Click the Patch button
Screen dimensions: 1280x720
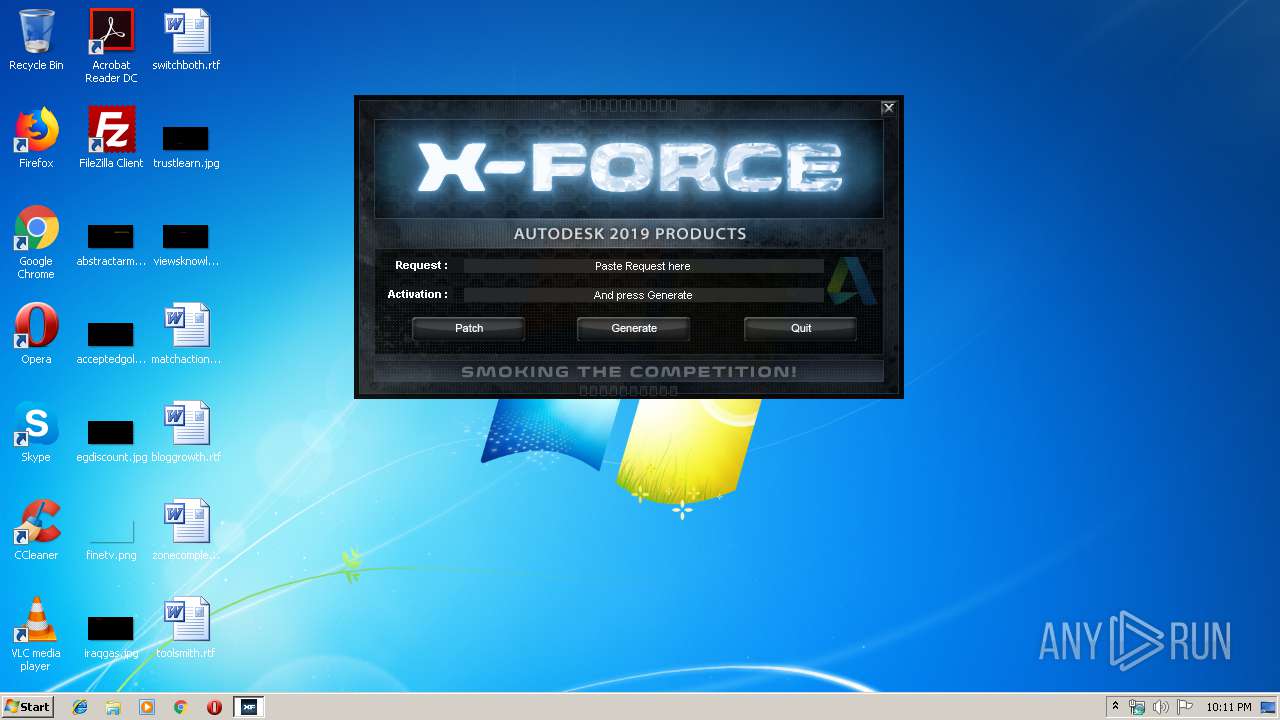(469, 328)
